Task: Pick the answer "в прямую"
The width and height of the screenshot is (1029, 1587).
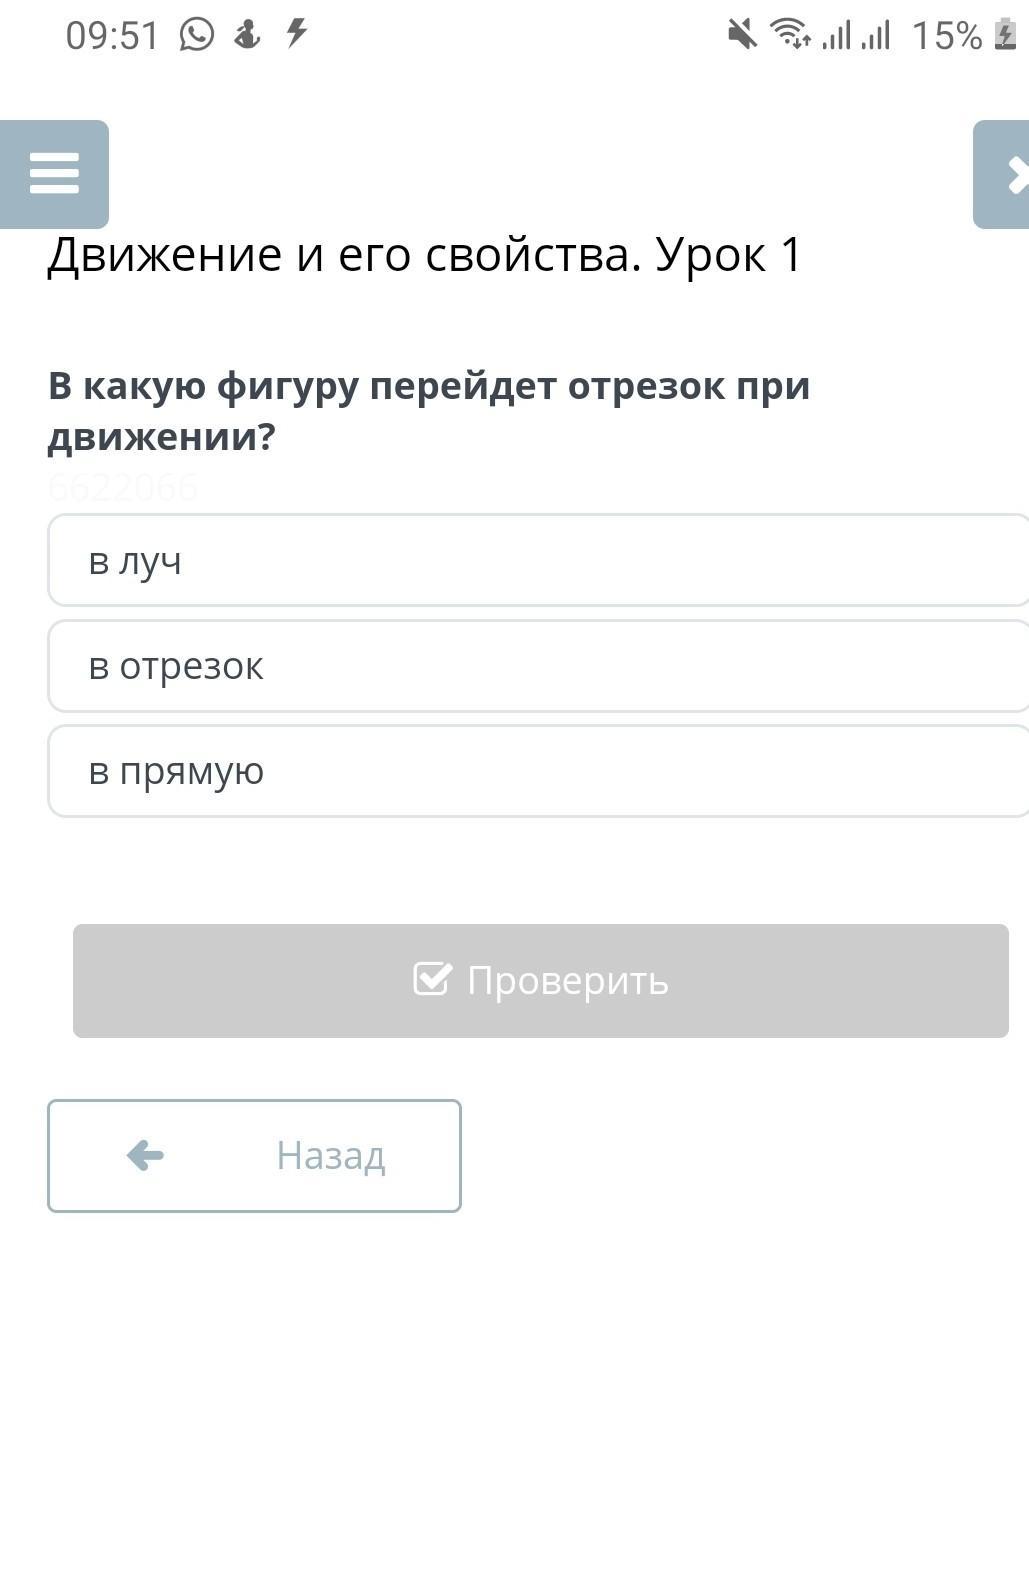Action: [538, 771]
